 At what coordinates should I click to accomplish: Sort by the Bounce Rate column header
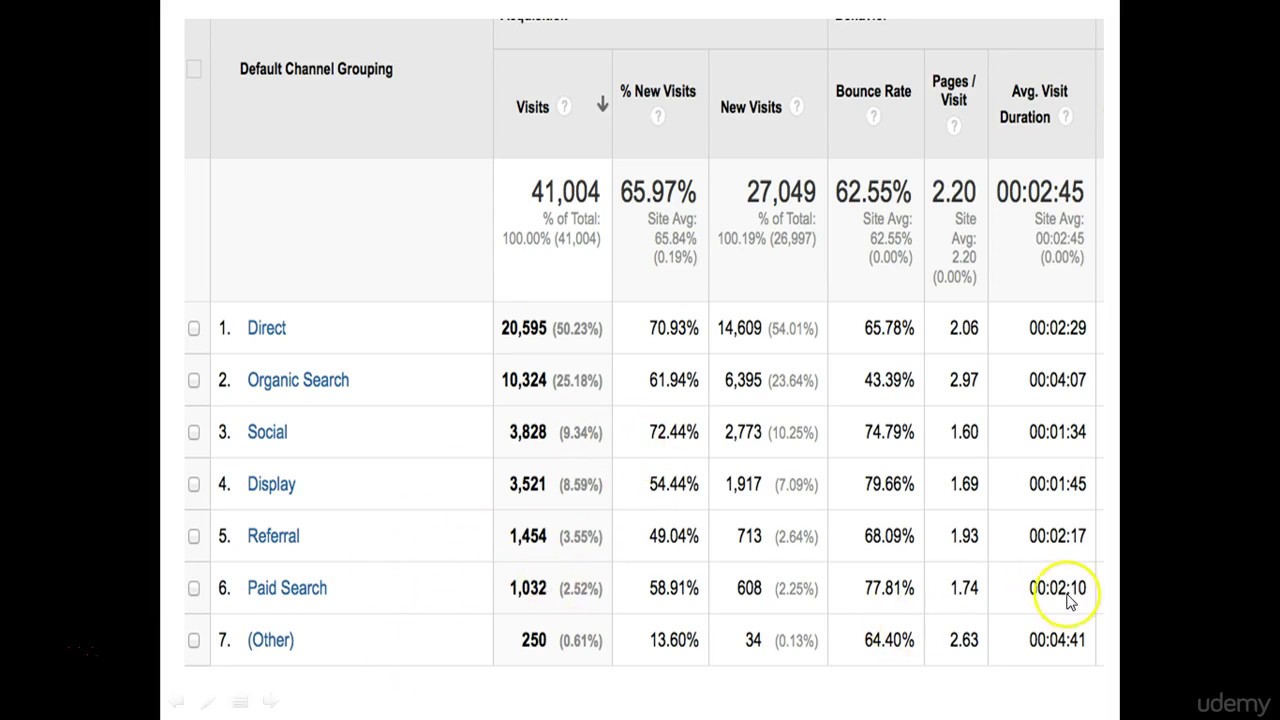[873, 91]
